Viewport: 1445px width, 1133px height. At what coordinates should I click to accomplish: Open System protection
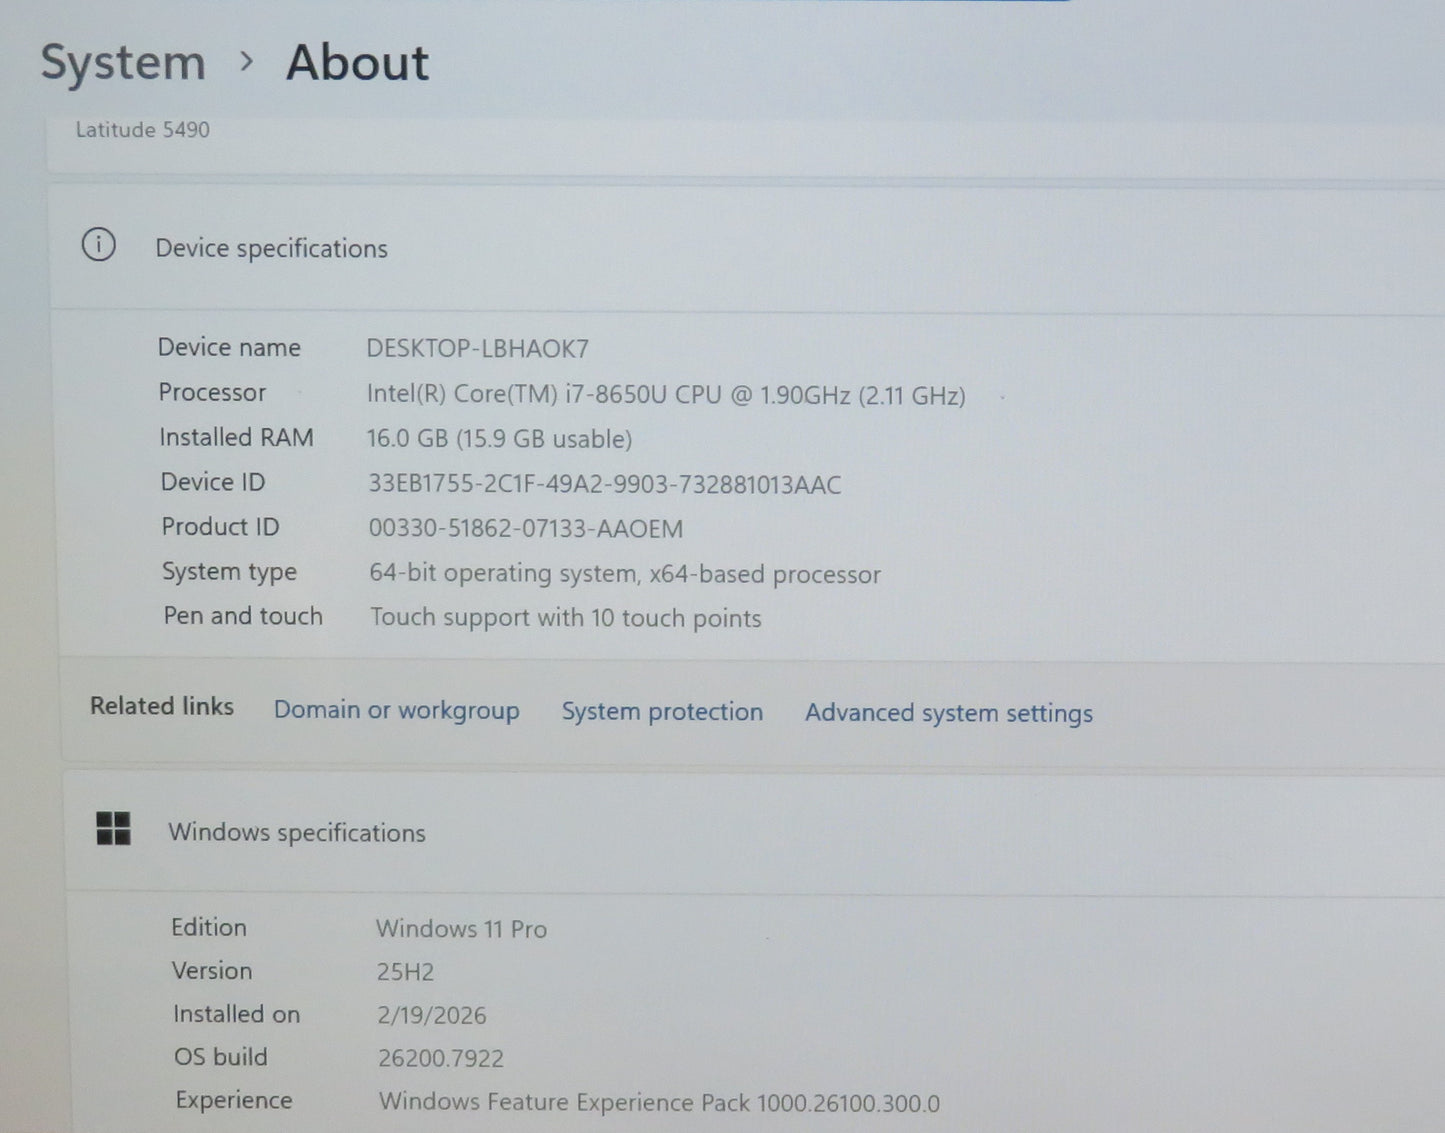661,711
